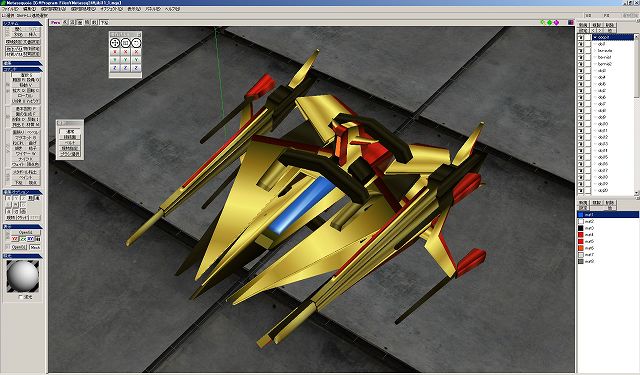Viewport: 640px width, 375px height.
Task: Open the 編集 menu in menu bar
Action: (x=29, y=9)
